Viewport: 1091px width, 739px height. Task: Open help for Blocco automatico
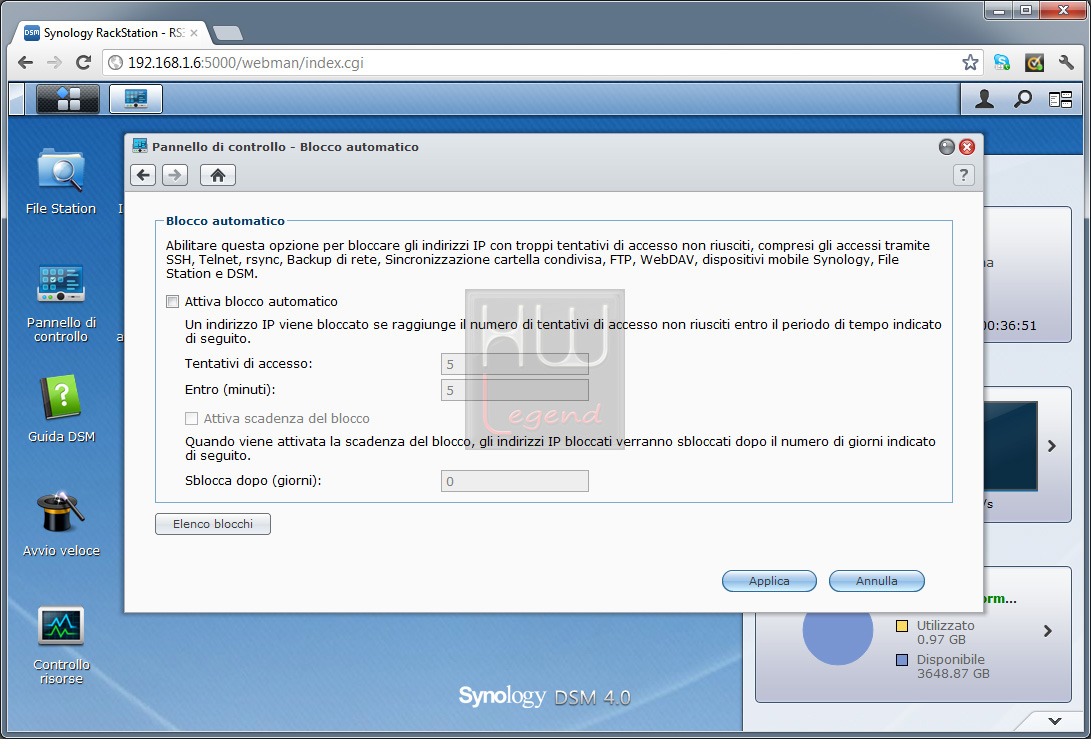pyautogui.click(x=964, y=175)
